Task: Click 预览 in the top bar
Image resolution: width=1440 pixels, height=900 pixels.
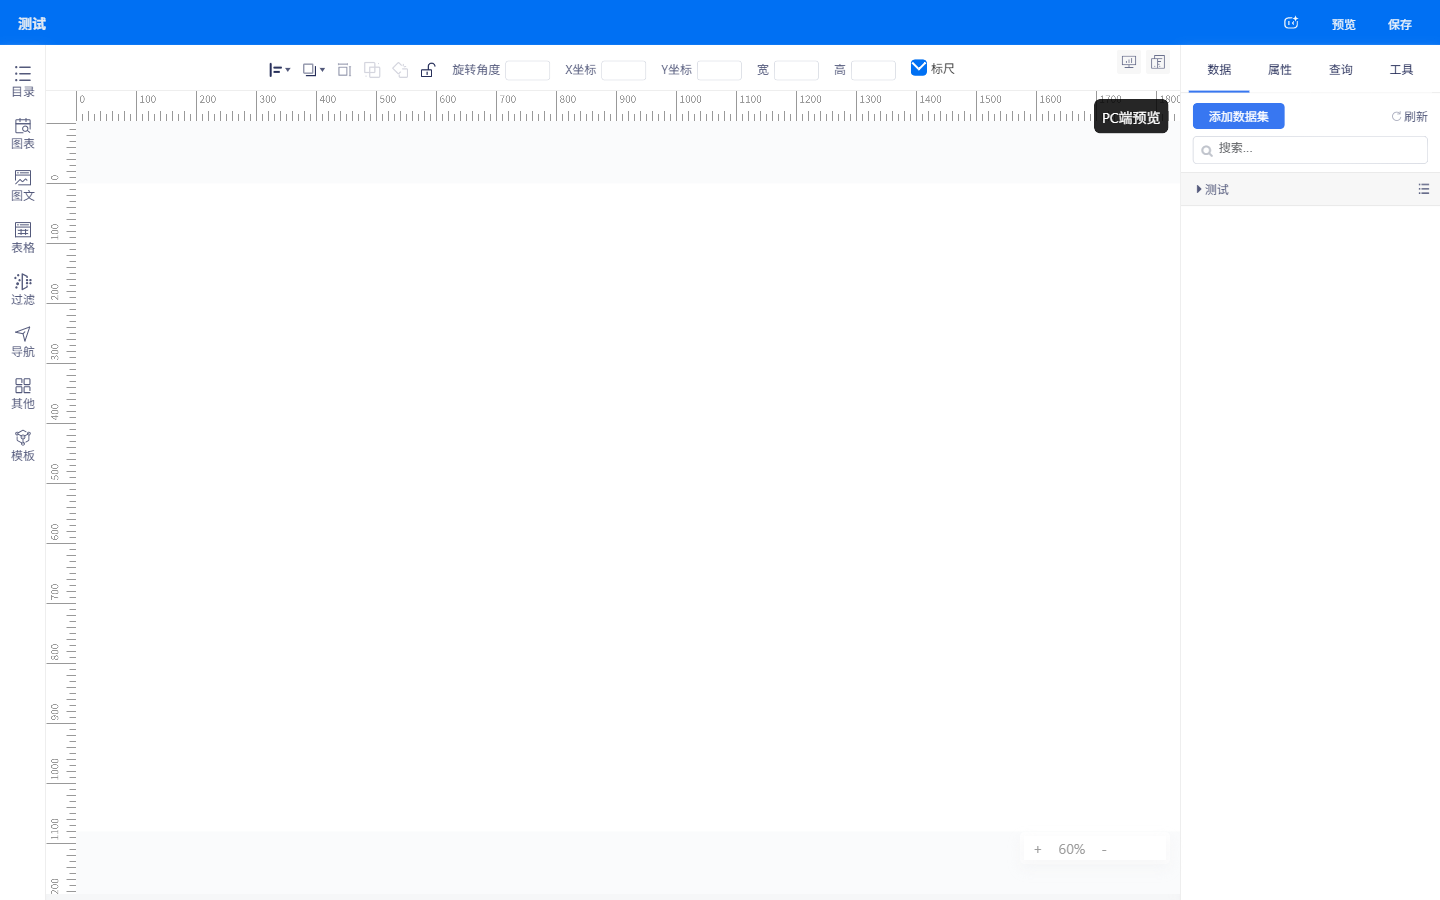Action: tap(1344, 24)
